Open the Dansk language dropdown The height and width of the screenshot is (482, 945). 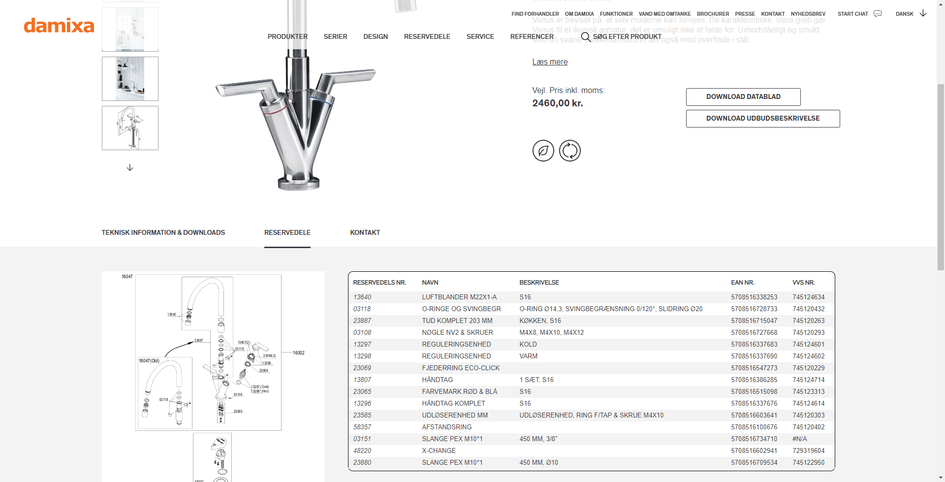[x=910, y=14]
